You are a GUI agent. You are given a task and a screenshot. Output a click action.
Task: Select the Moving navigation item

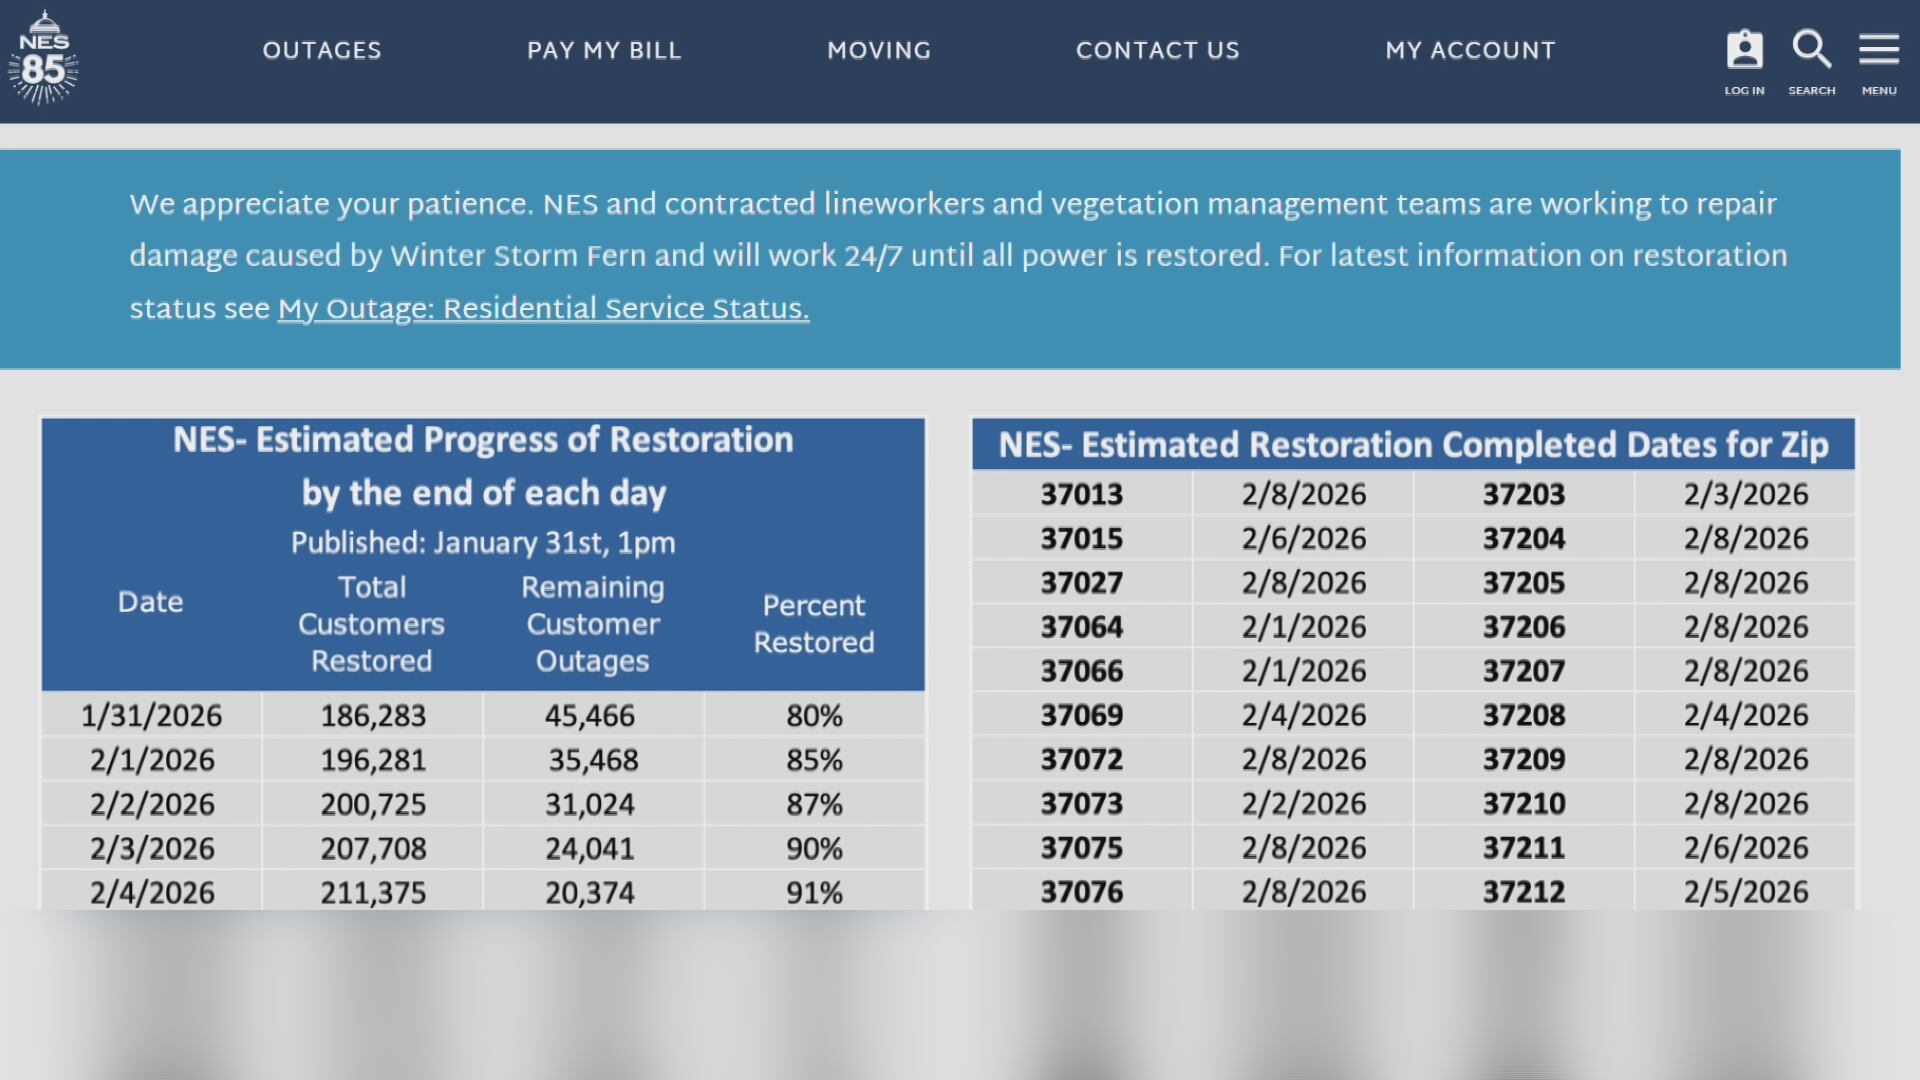879,51
